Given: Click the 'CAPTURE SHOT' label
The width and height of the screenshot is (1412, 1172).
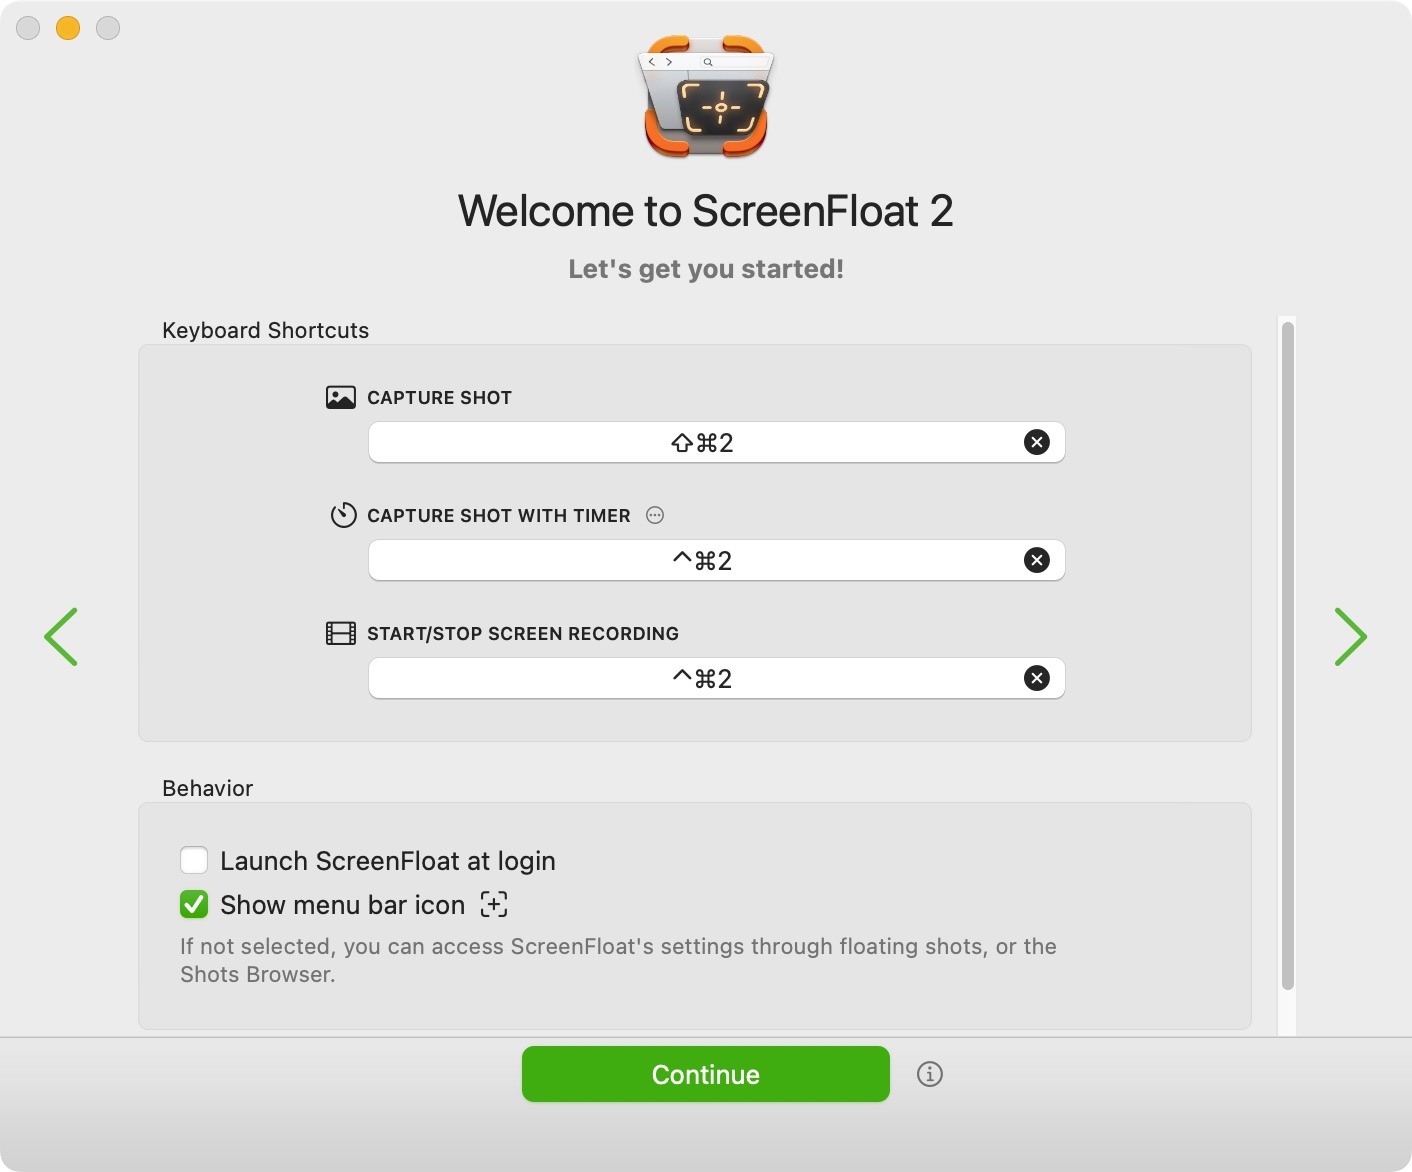Looking at the screenshot, I should (439, 397).
